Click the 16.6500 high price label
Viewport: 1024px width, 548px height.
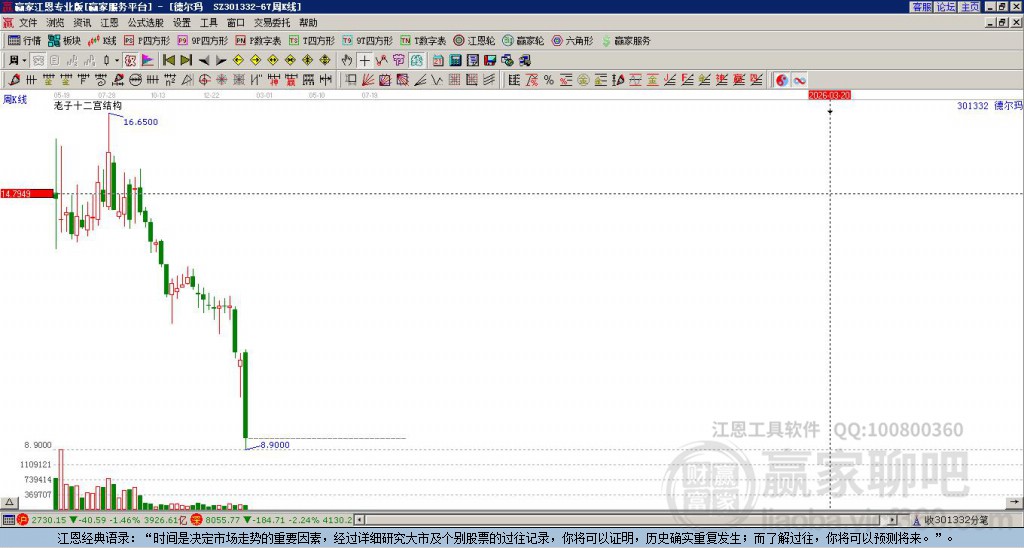point(140,122)
